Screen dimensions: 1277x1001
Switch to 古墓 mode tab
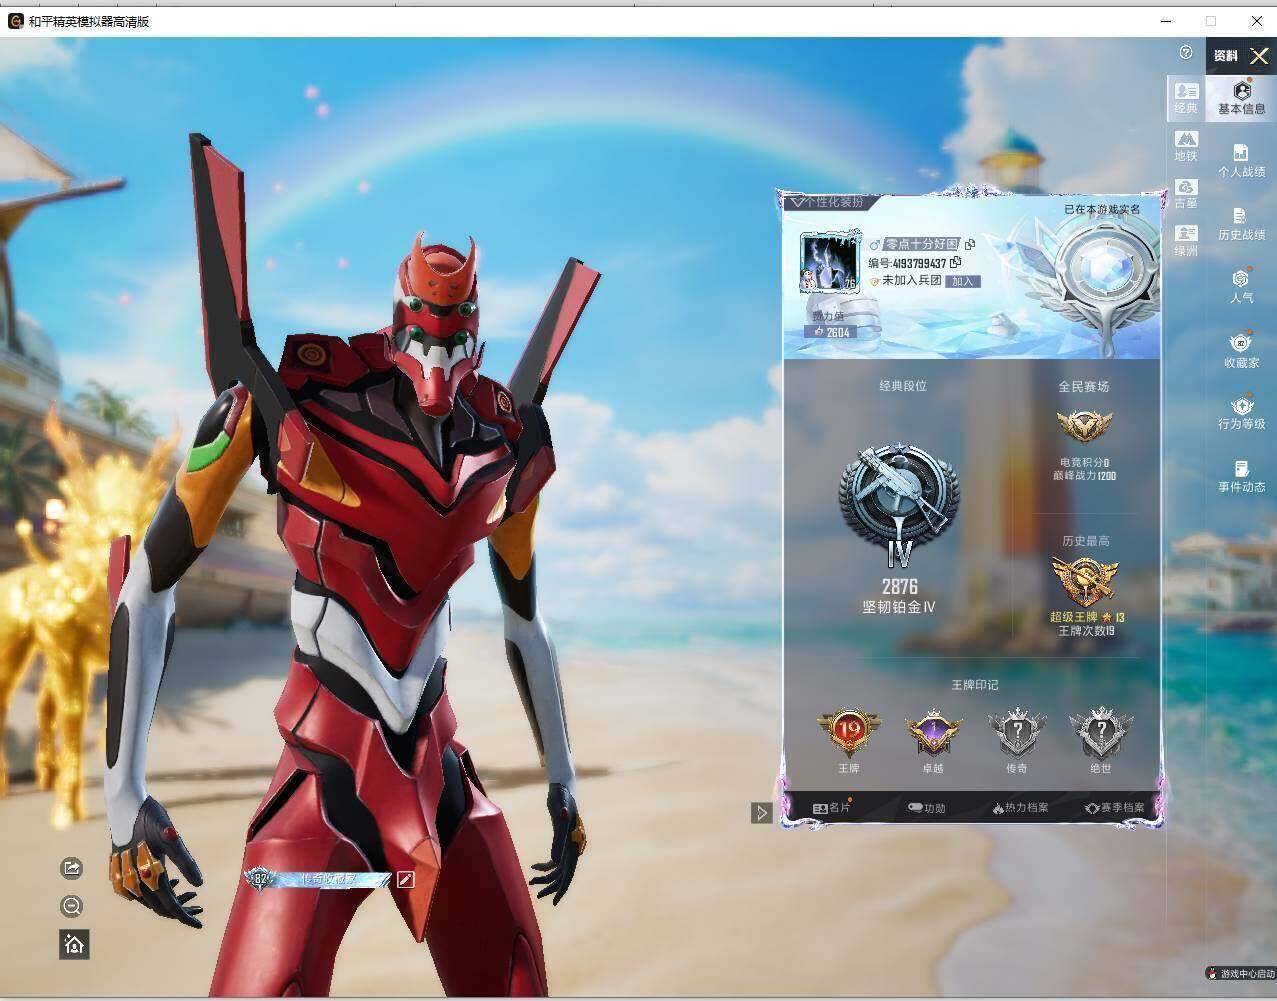1186,194
